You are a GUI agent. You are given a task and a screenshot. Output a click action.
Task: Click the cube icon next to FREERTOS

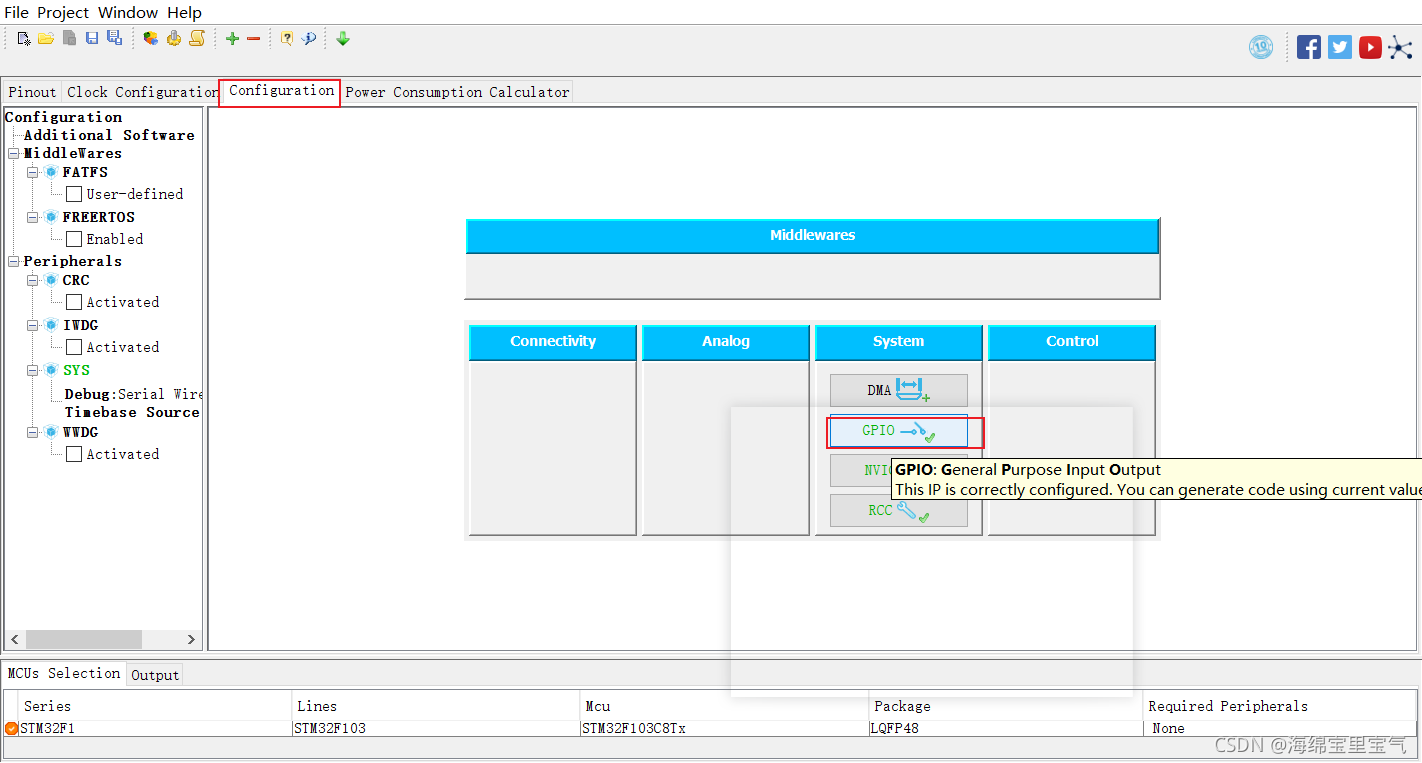tap(51, 217)
